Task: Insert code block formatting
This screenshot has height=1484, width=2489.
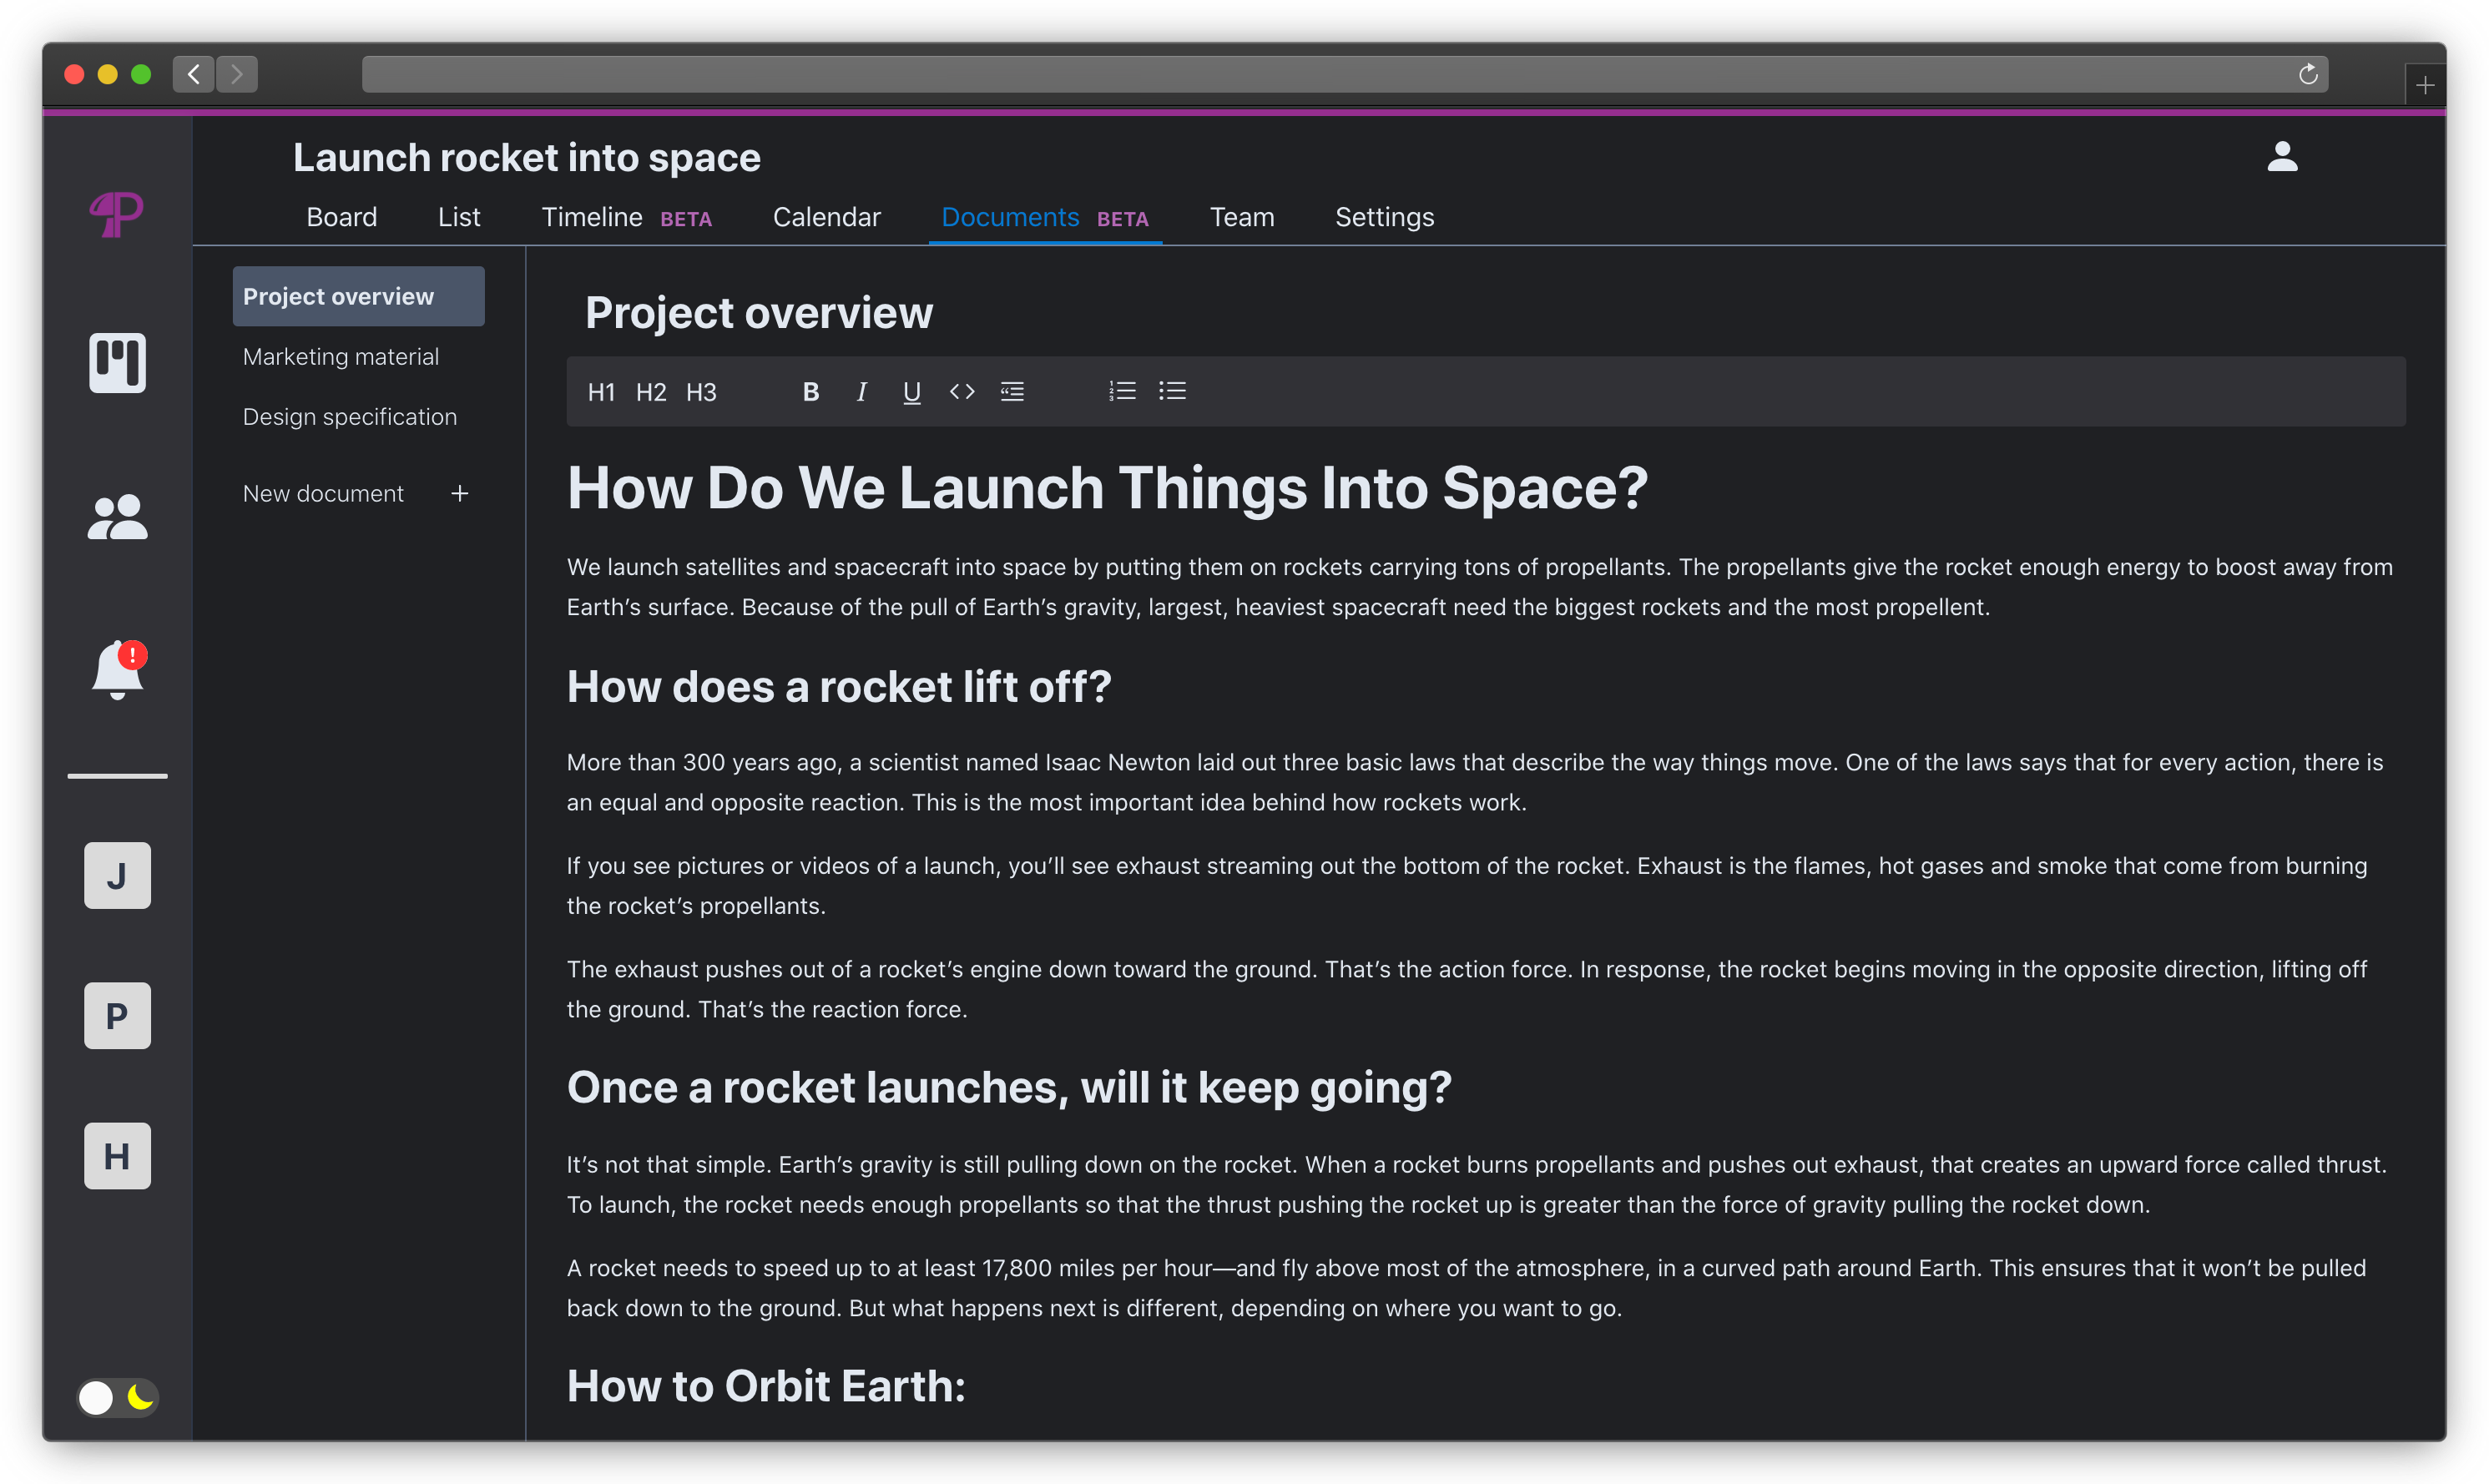Action: coord(962,392)
